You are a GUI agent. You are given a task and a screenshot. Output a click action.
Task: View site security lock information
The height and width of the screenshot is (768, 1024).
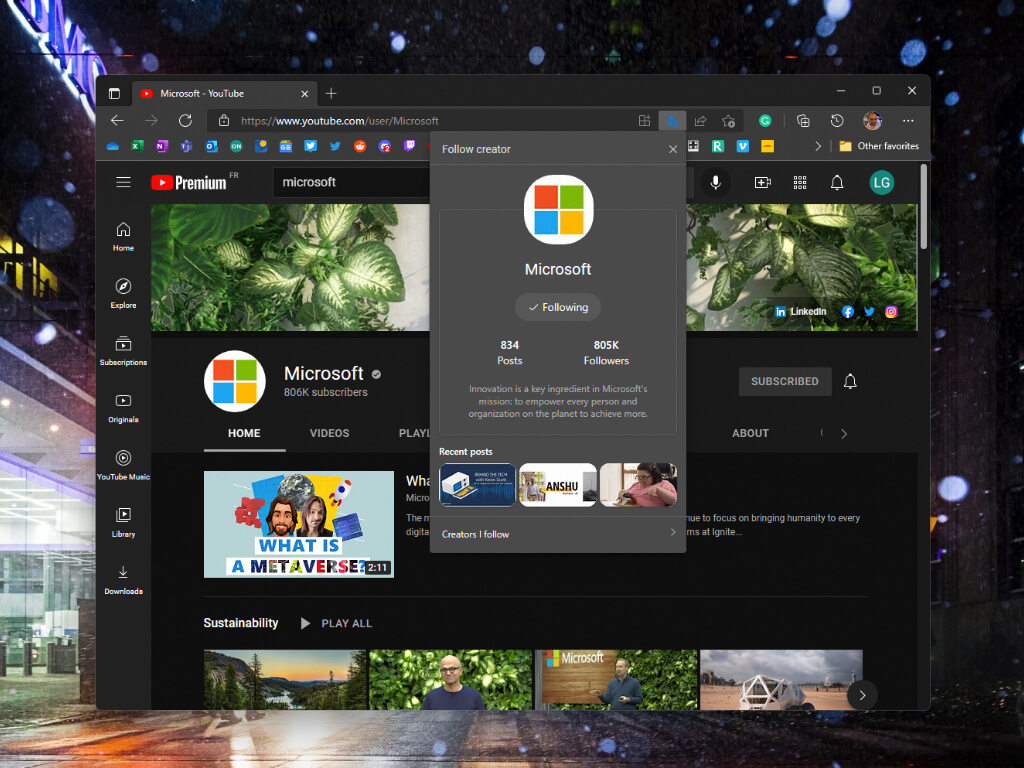pyautogui.click(x=224, y=121)
